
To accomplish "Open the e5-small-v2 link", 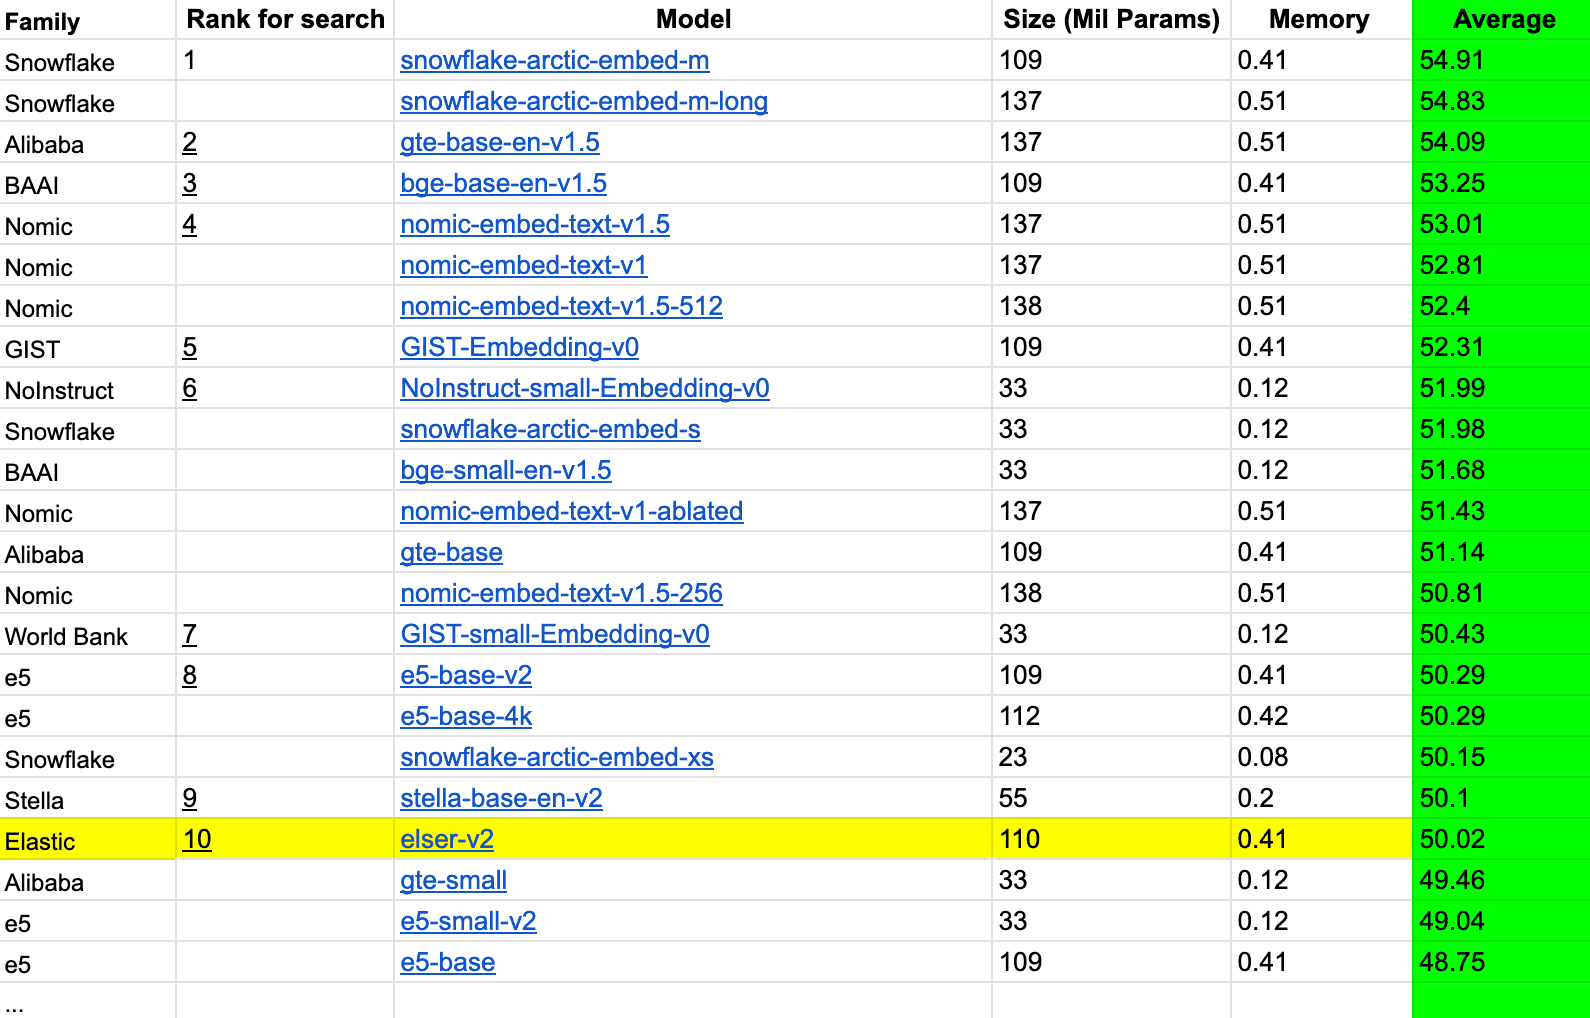I will pos(469,922).
